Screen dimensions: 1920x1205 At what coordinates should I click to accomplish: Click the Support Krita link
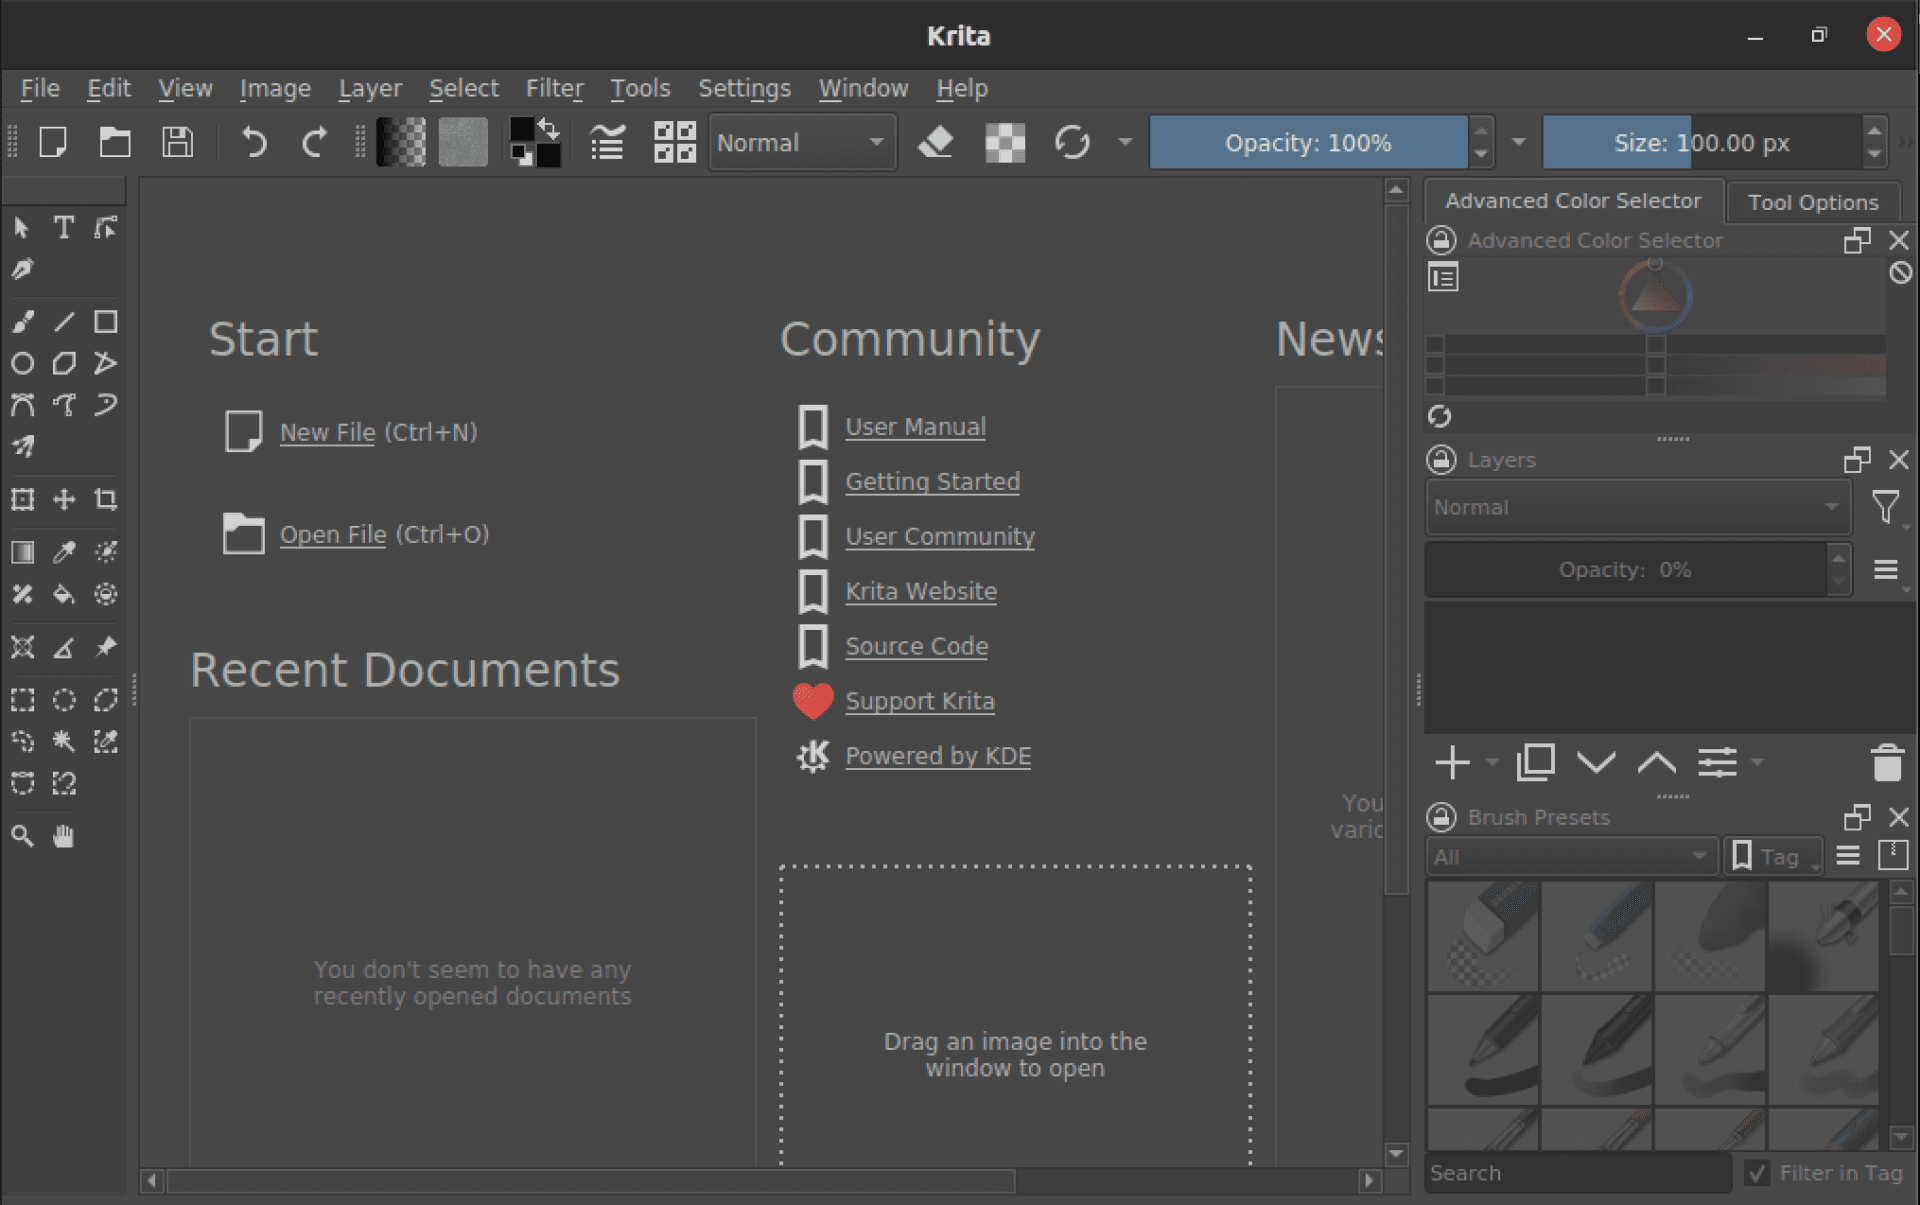point(919,700)
